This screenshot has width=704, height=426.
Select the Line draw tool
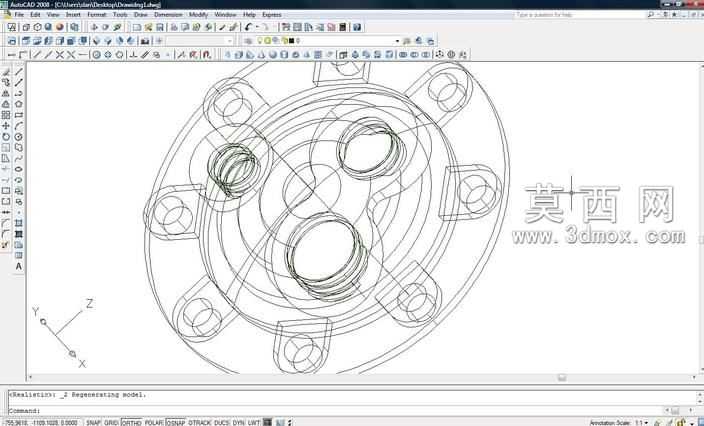18,72
